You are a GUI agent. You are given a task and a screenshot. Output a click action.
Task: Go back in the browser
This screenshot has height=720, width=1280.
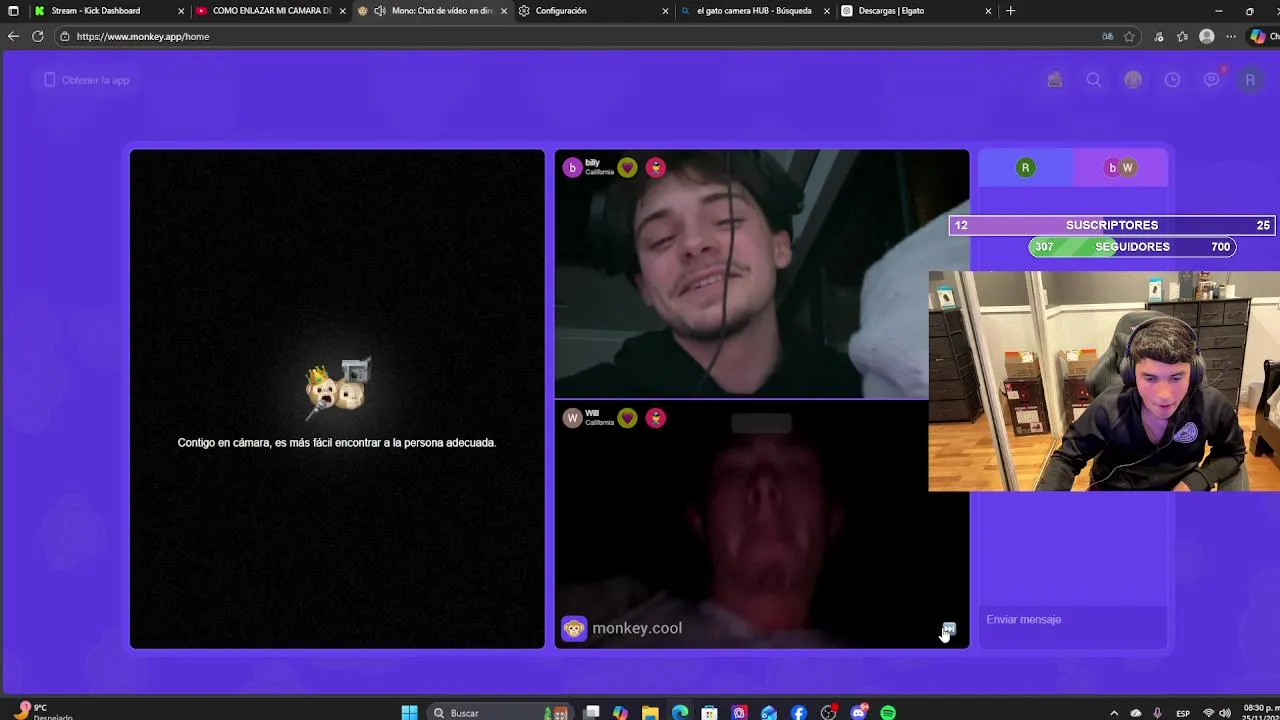[x=13, y=36]
